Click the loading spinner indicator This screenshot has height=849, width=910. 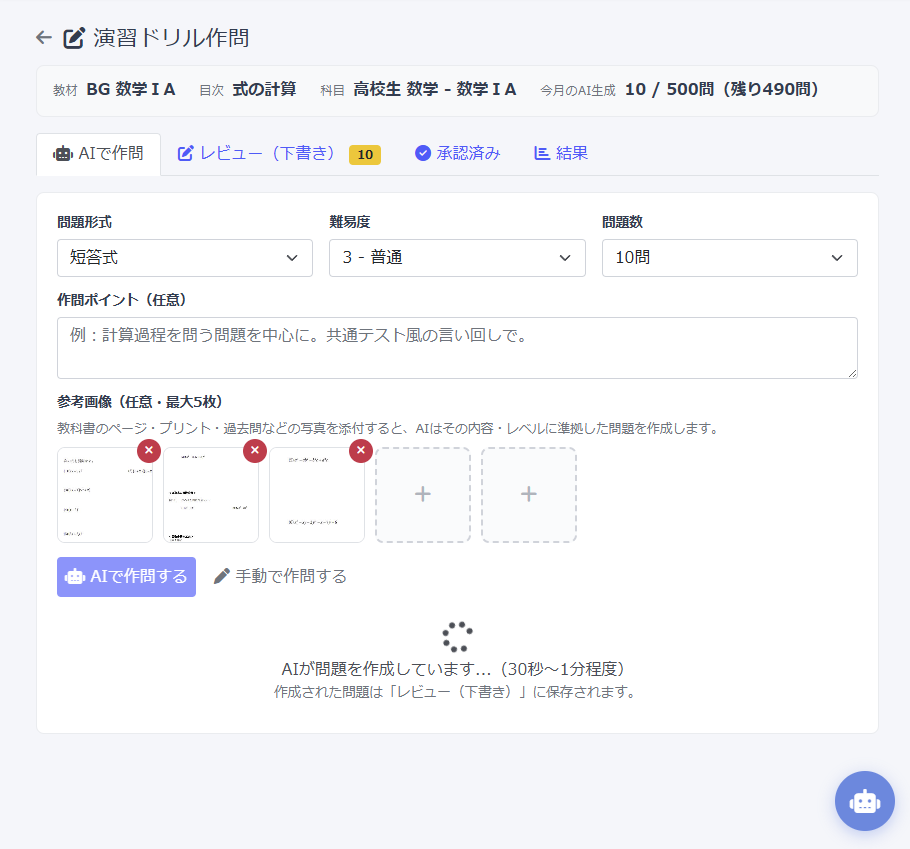tap(457, 637)
